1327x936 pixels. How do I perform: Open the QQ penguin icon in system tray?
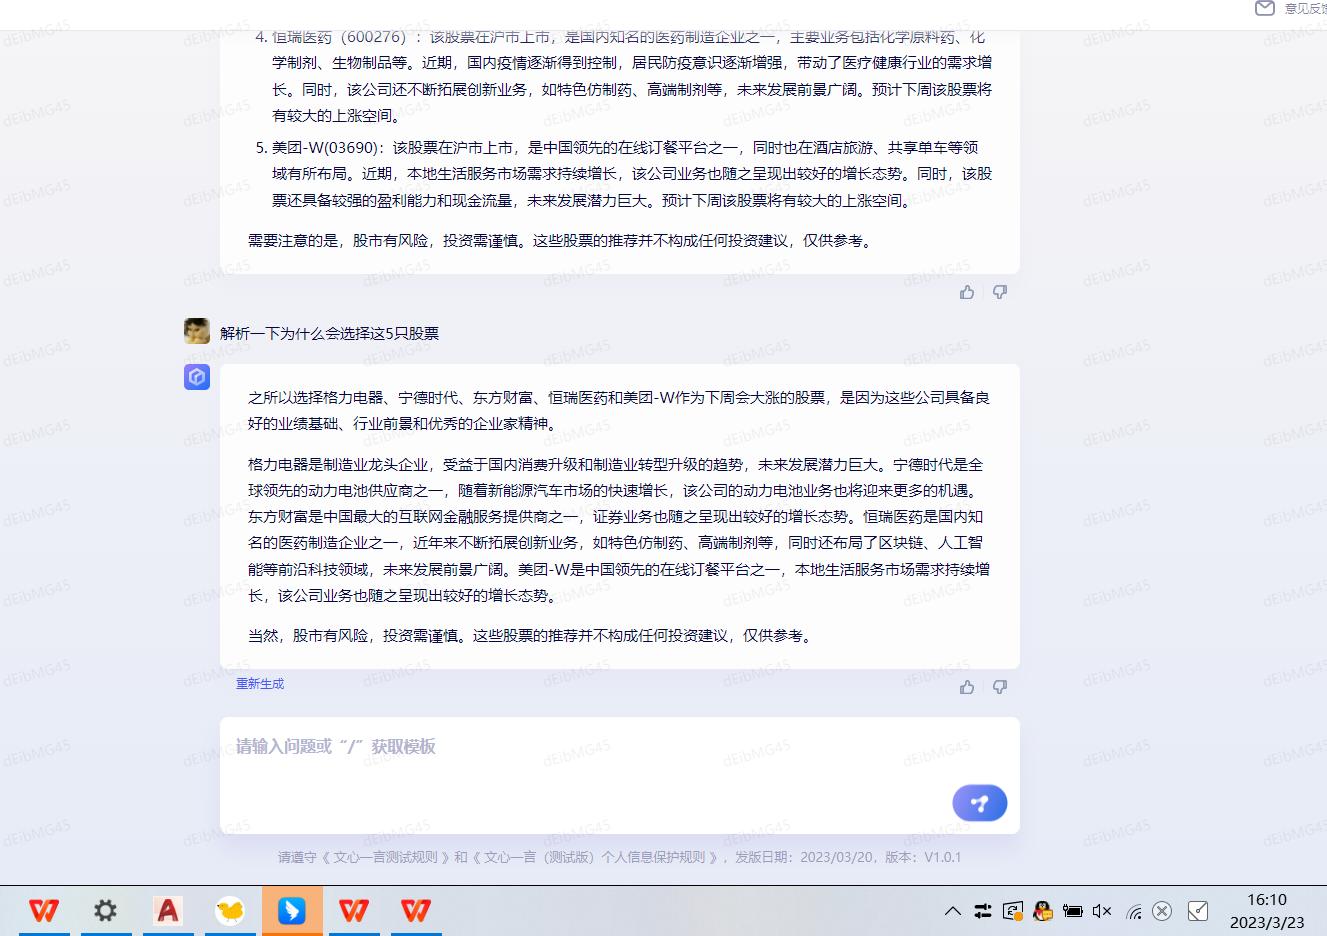tap(1043, 911)
